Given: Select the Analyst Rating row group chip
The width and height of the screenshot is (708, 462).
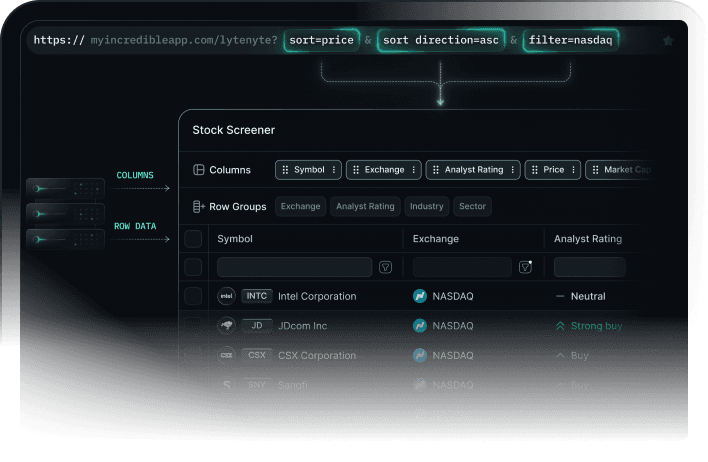Looking at the screenshot, I should click(x=365, y=206).
